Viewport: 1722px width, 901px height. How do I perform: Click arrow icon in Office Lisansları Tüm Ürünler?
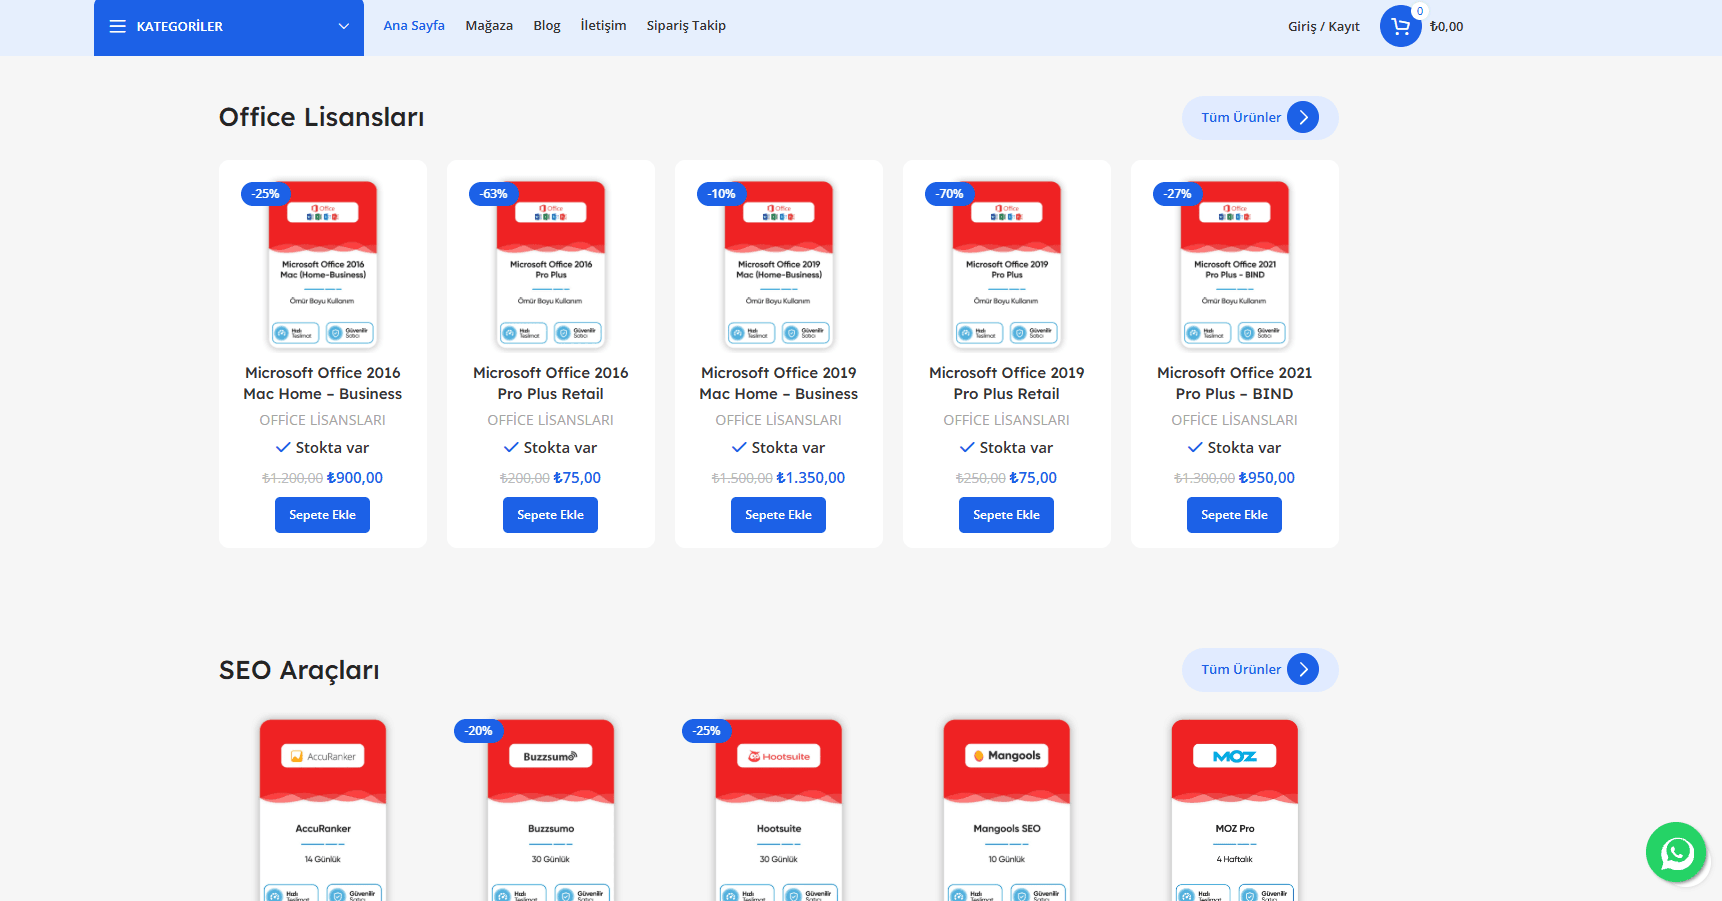(1303, 117)
